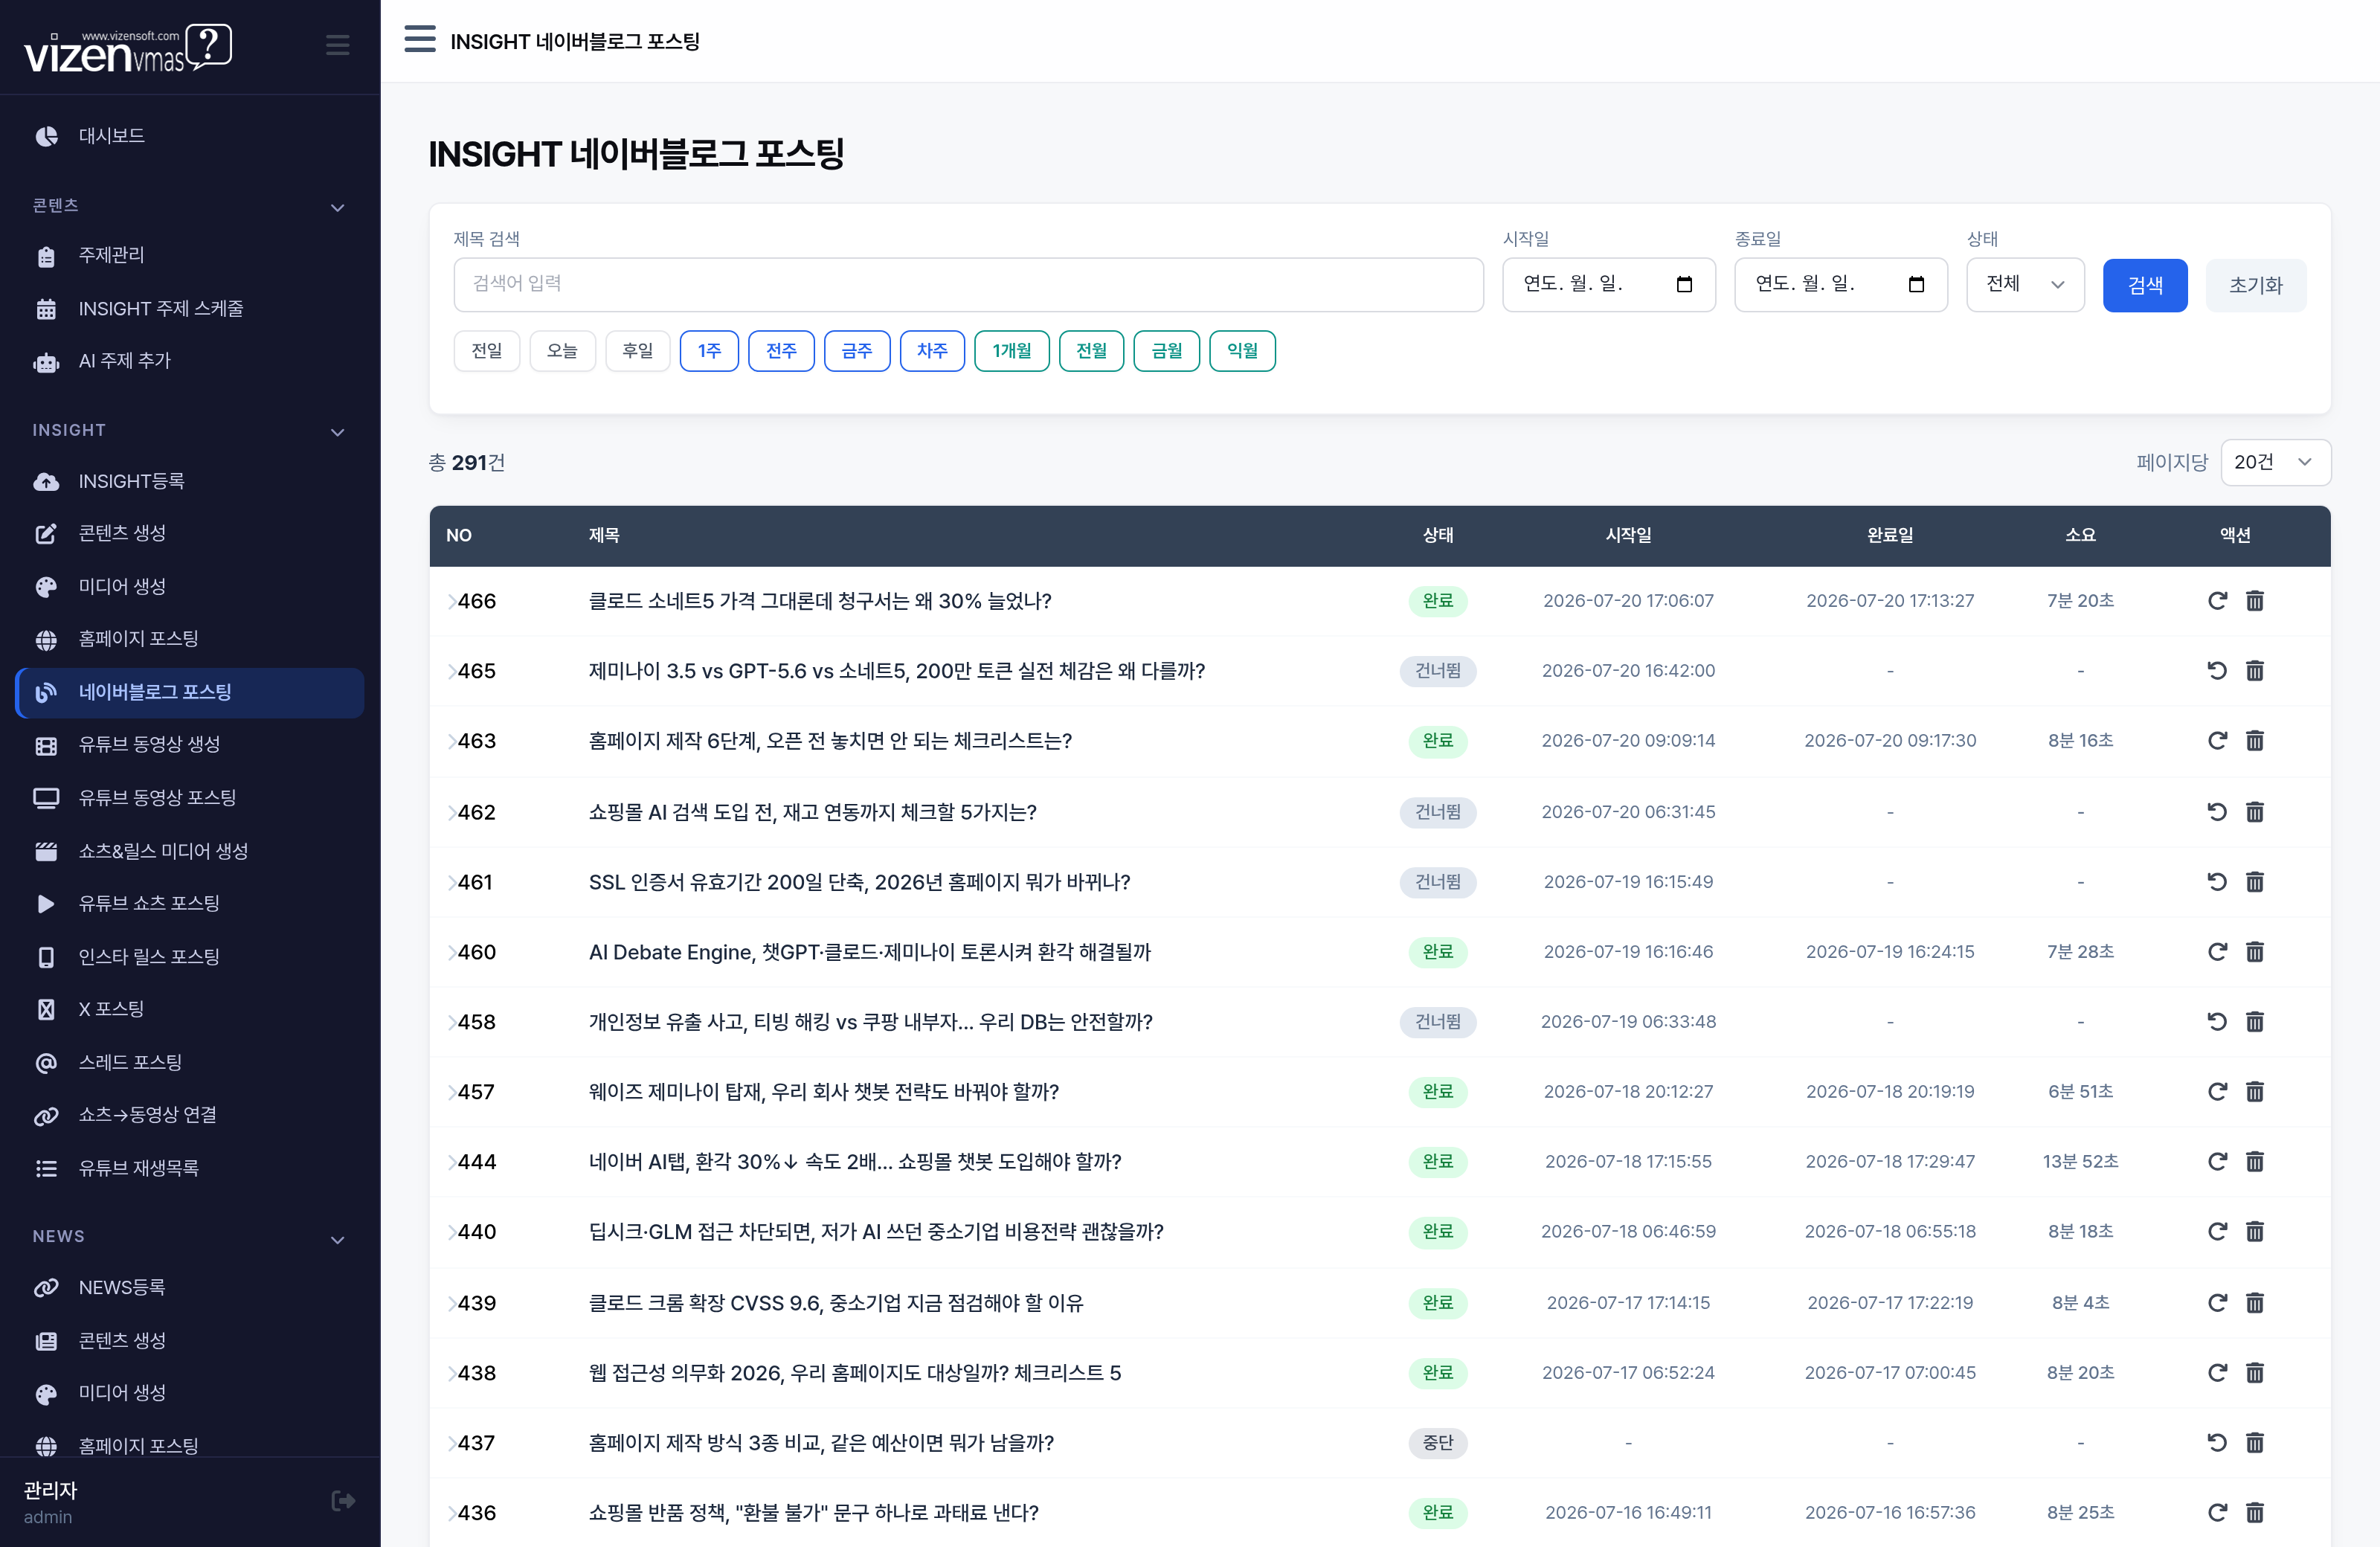This screenshot has height=1547, width=2380.
Task: Click the link icon for NEWS등록
Action: coord(46,1288)
